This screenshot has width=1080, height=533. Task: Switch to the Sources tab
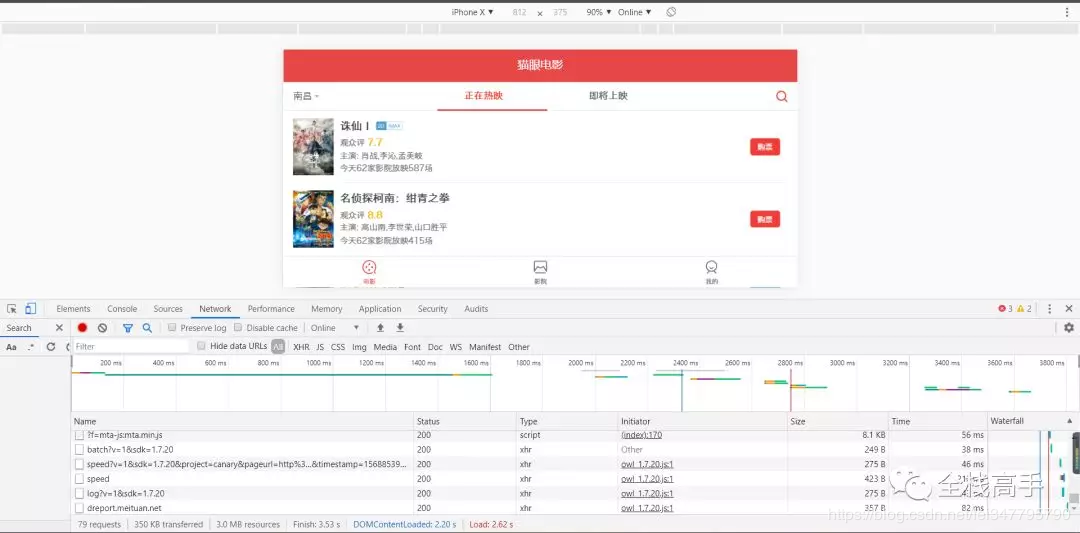click(168, 309)
